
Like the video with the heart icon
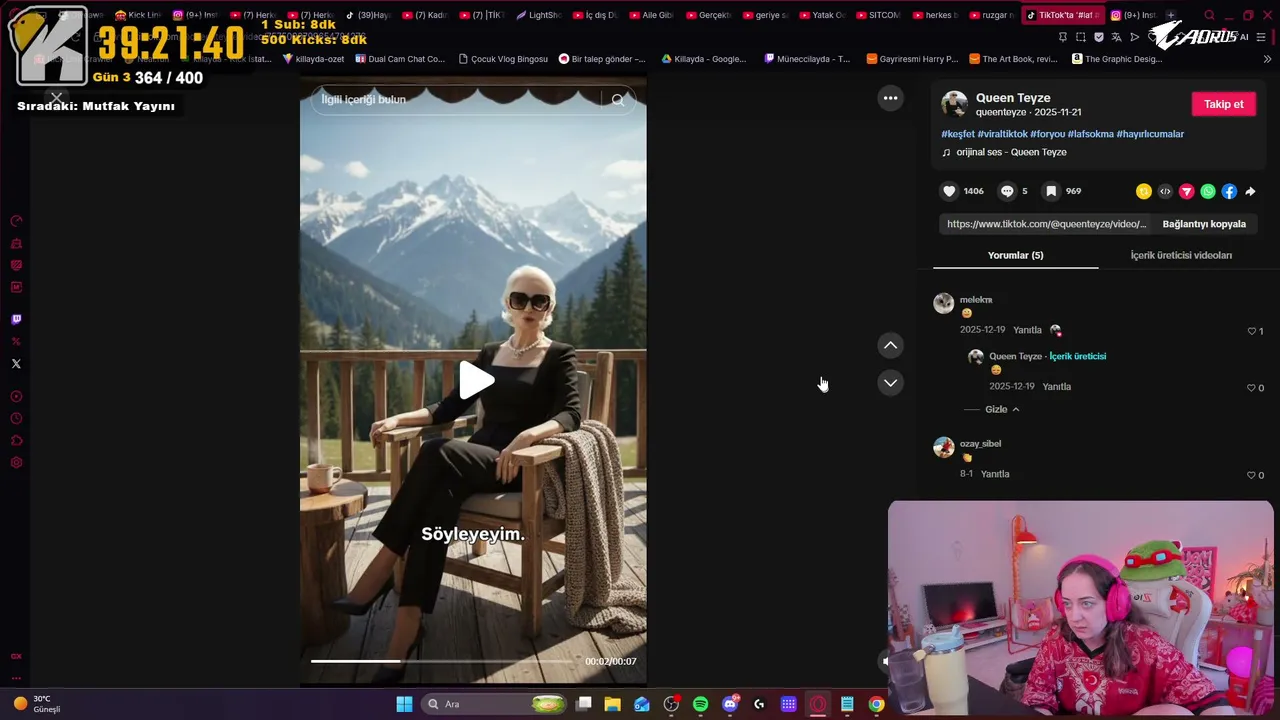coord(949,191)
